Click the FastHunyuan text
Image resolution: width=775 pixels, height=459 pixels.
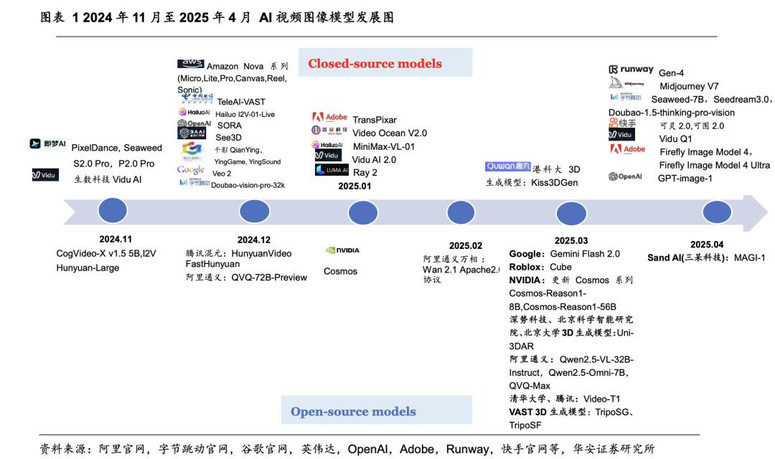tap(213, 264)
